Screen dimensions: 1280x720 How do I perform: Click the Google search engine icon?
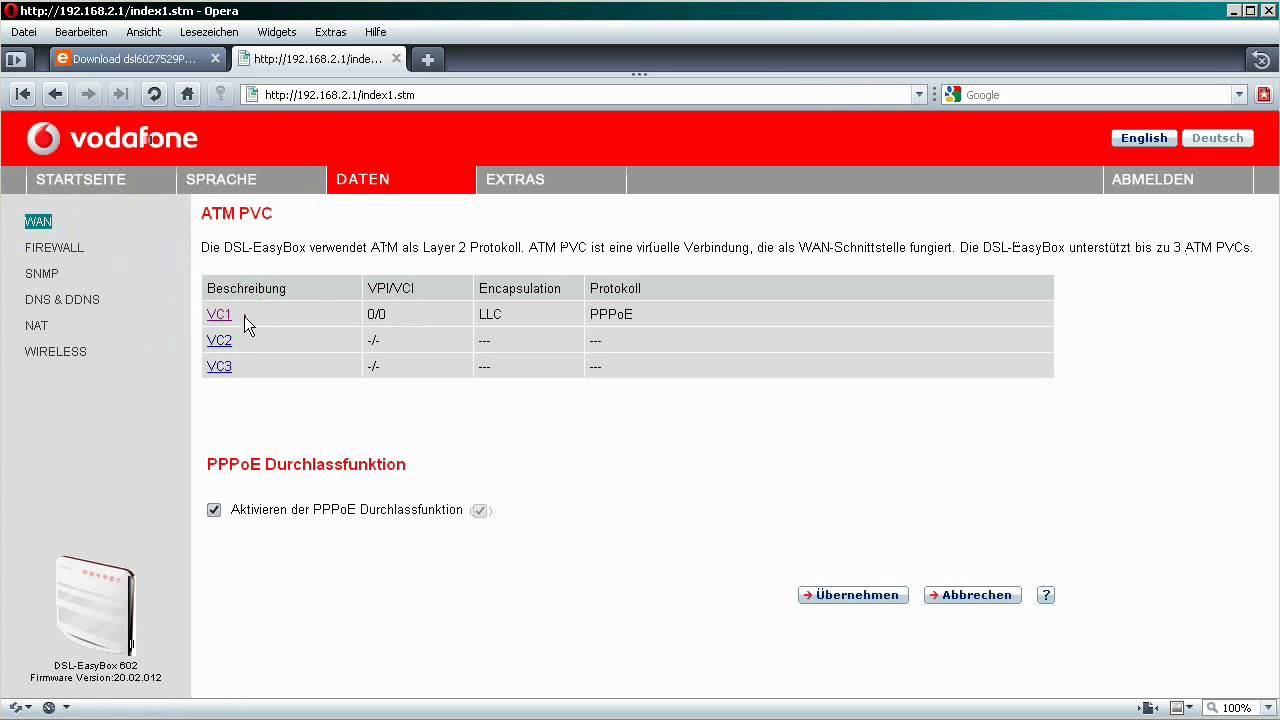coord(952,95)
